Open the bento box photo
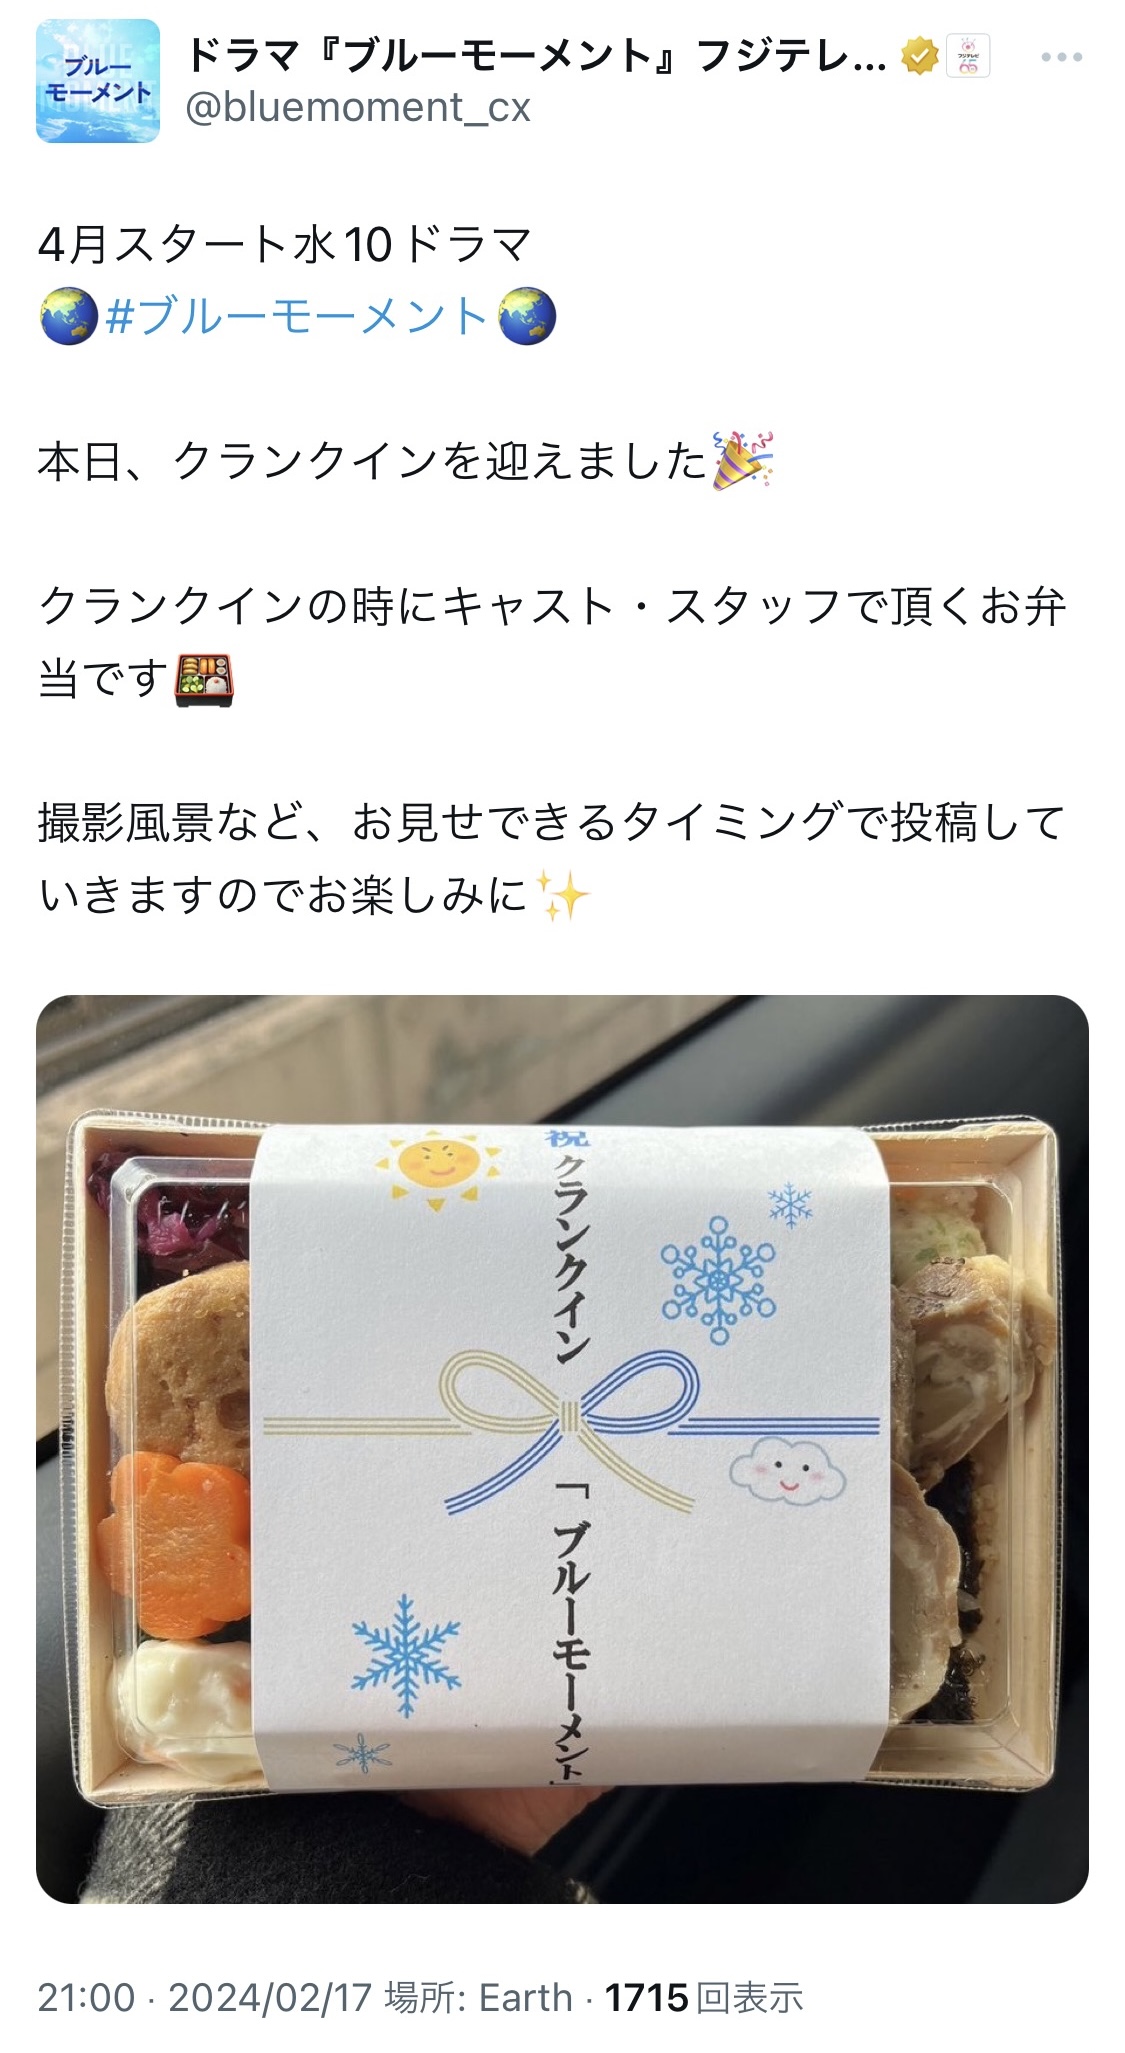The height and width of the screenshot is (2053, 1125). coord(562,1449)
